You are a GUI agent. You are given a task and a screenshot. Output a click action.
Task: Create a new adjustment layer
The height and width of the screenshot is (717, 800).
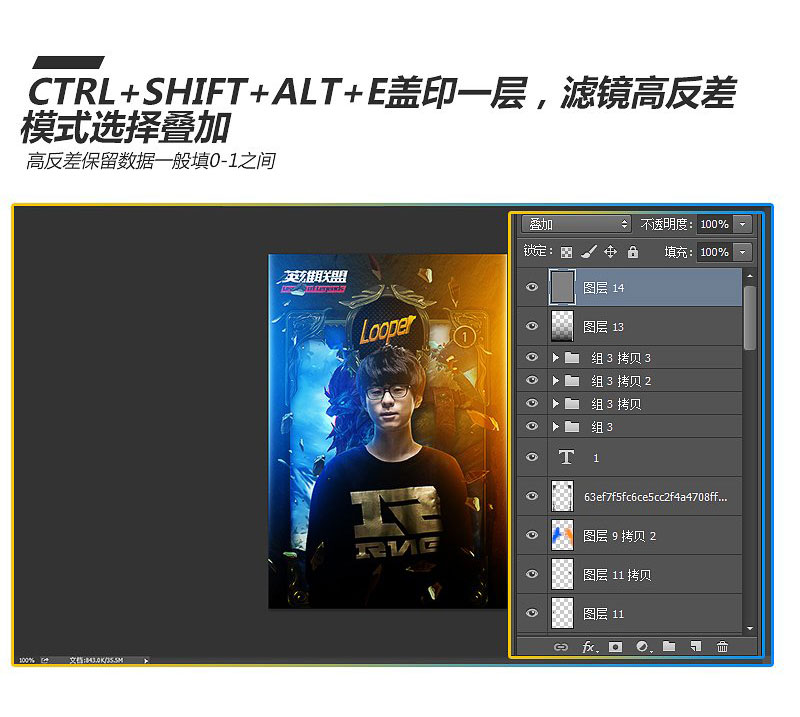click(x=642, y=647)
